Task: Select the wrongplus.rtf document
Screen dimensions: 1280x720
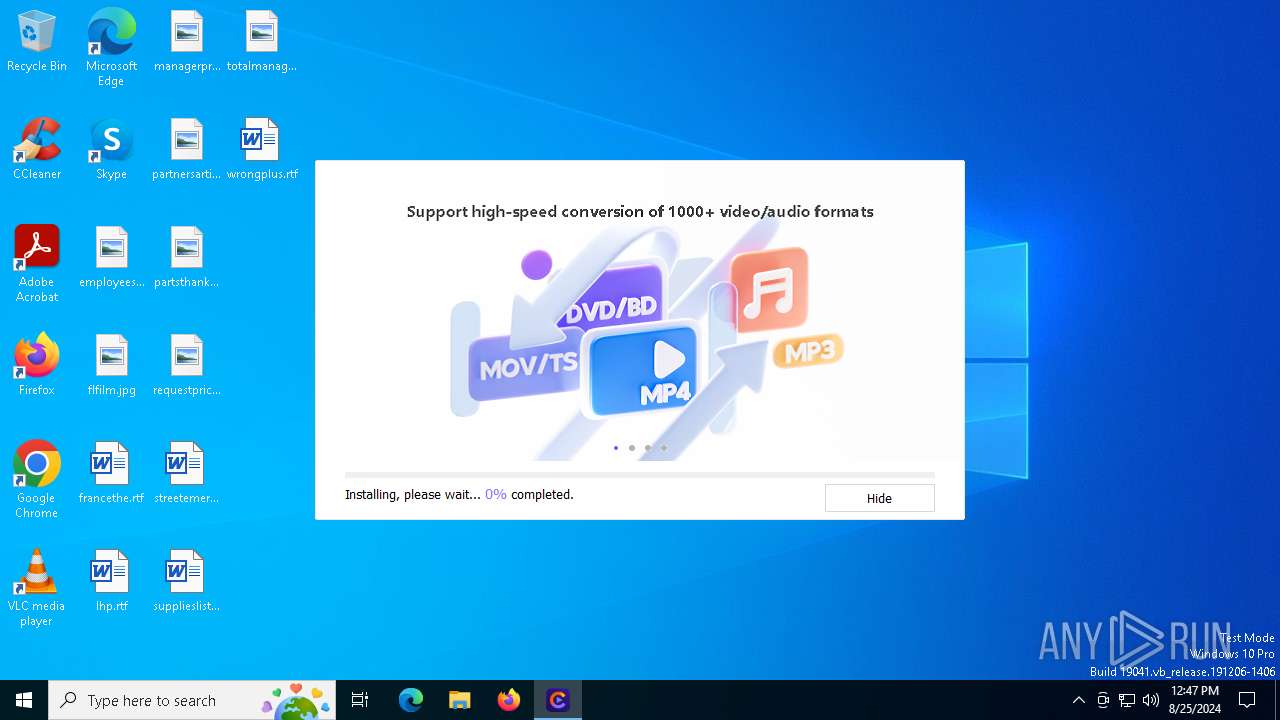Action: 262,150
